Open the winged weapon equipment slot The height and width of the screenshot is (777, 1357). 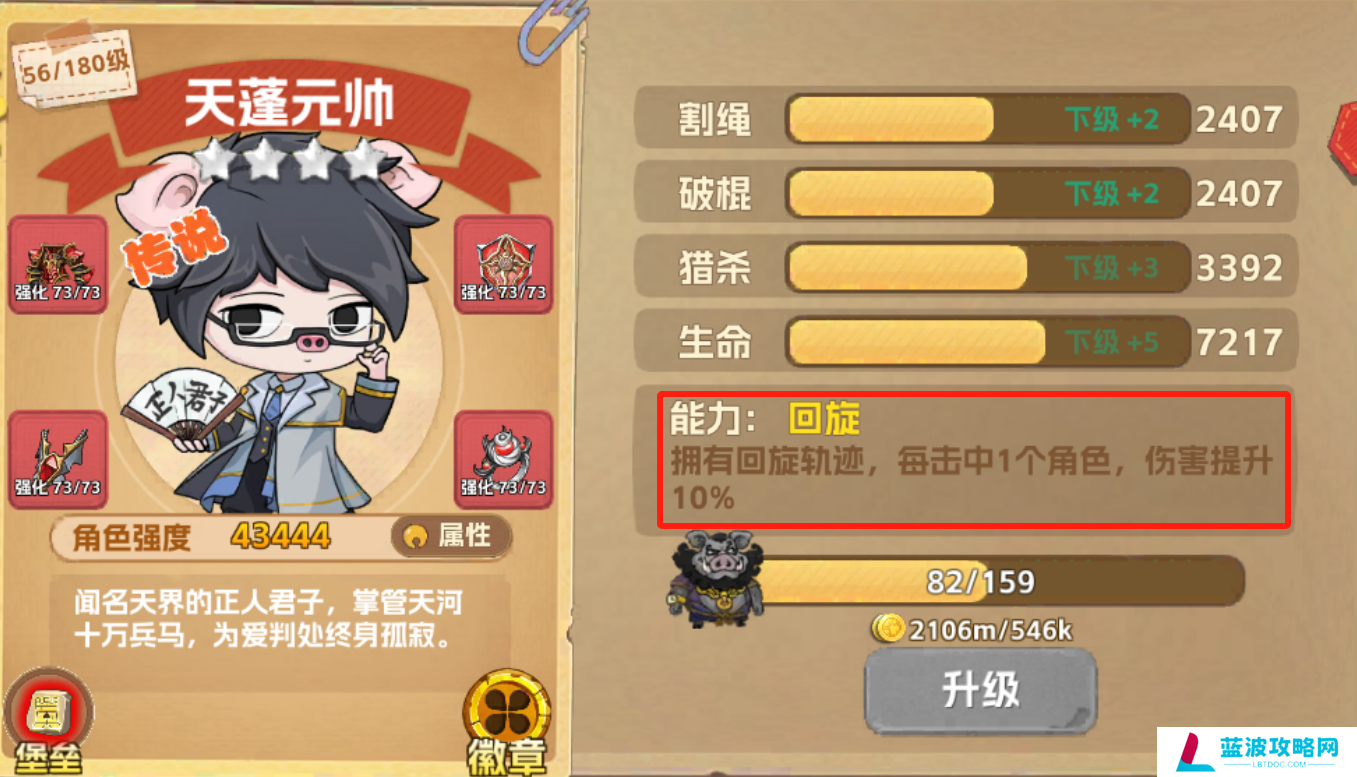coord(58,460)
